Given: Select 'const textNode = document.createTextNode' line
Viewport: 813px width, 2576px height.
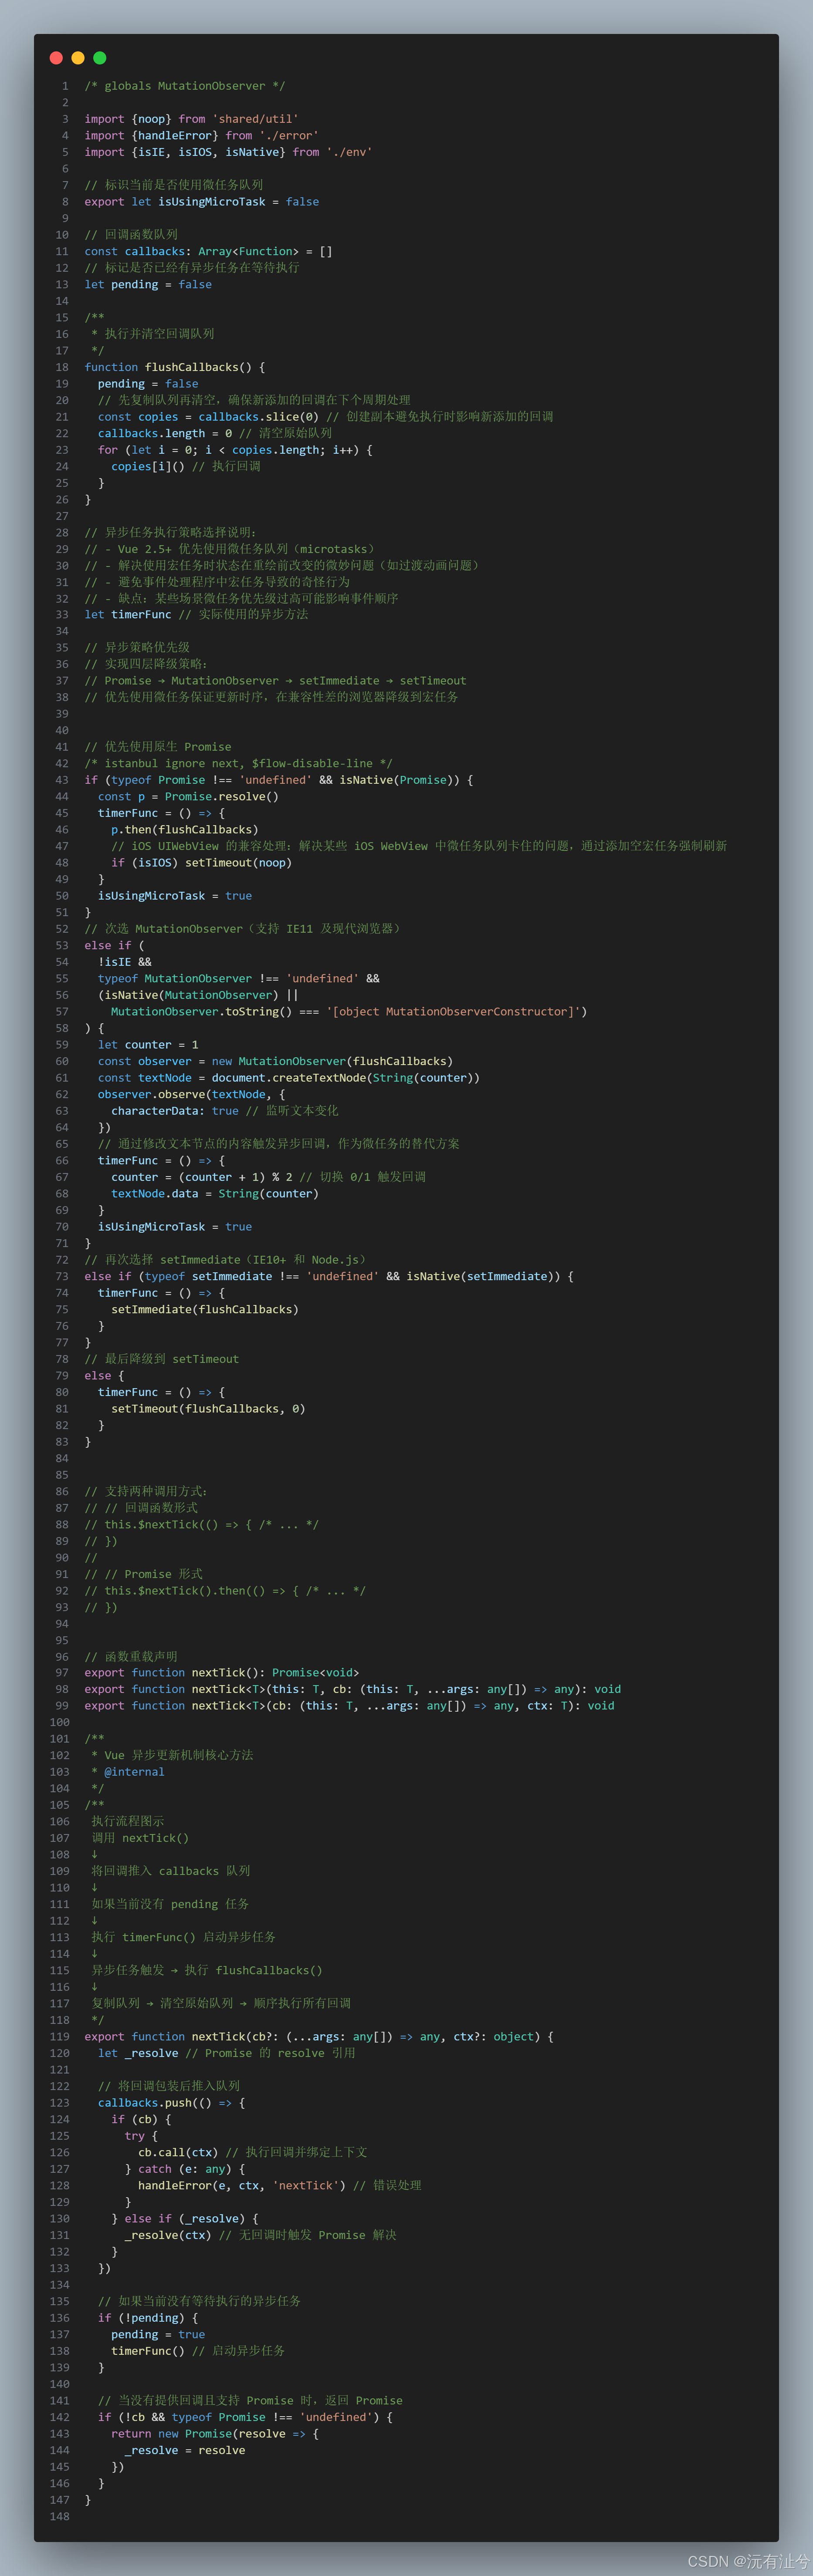Looking at the screenshot, I should (x=289, y=1078).
